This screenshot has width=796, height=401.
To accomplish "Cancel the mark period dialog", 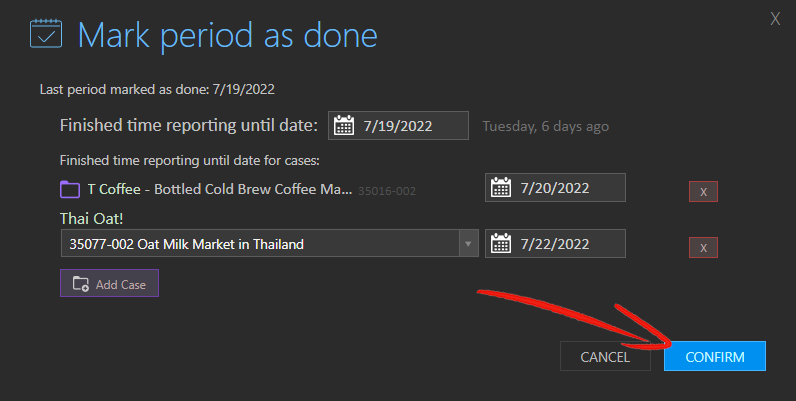I will (605, 356).
